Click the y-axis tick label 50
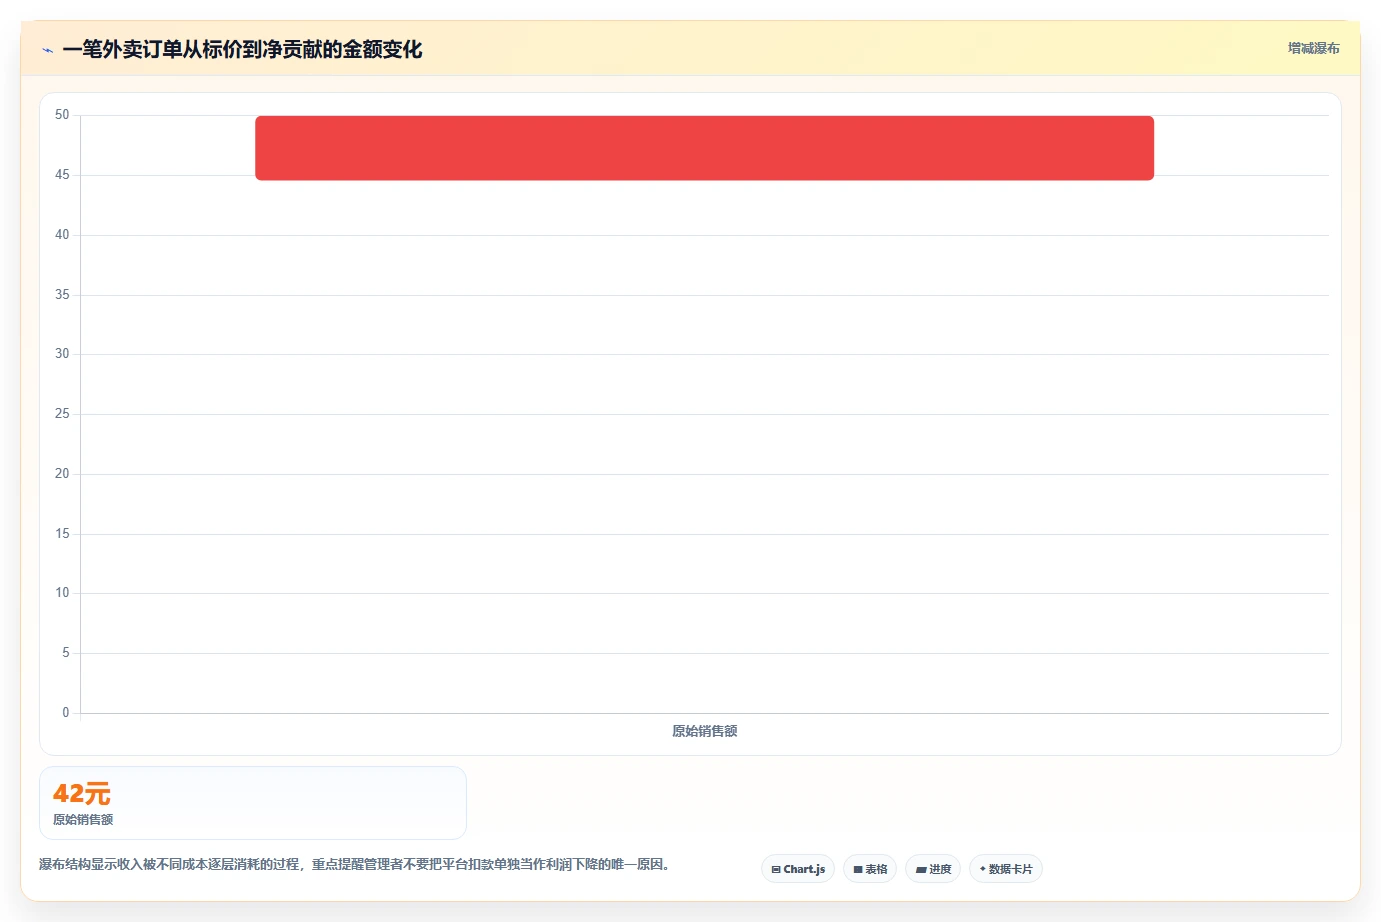The height and width of the screenshot is (922, 1381). 62,115
